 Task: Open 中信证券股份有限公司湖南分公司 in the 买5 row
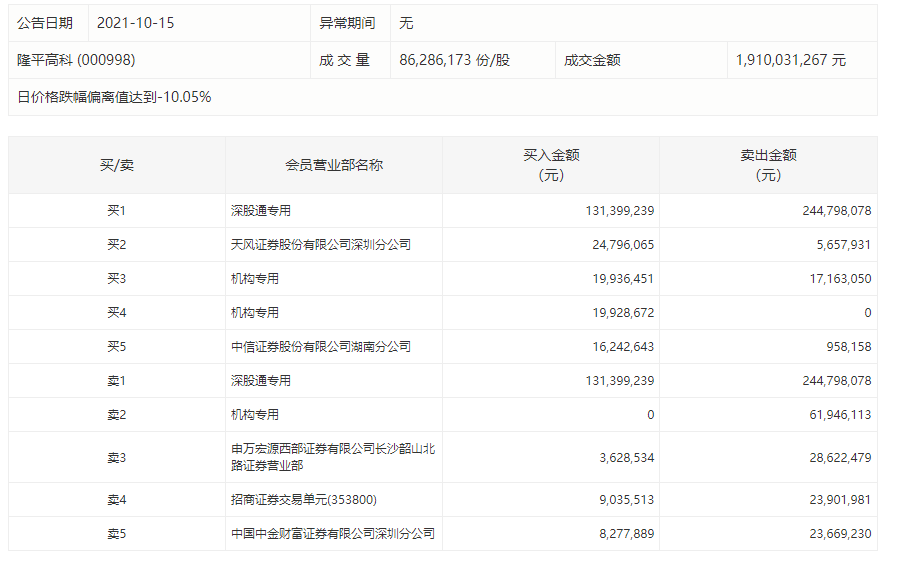(x=320, y=347)
